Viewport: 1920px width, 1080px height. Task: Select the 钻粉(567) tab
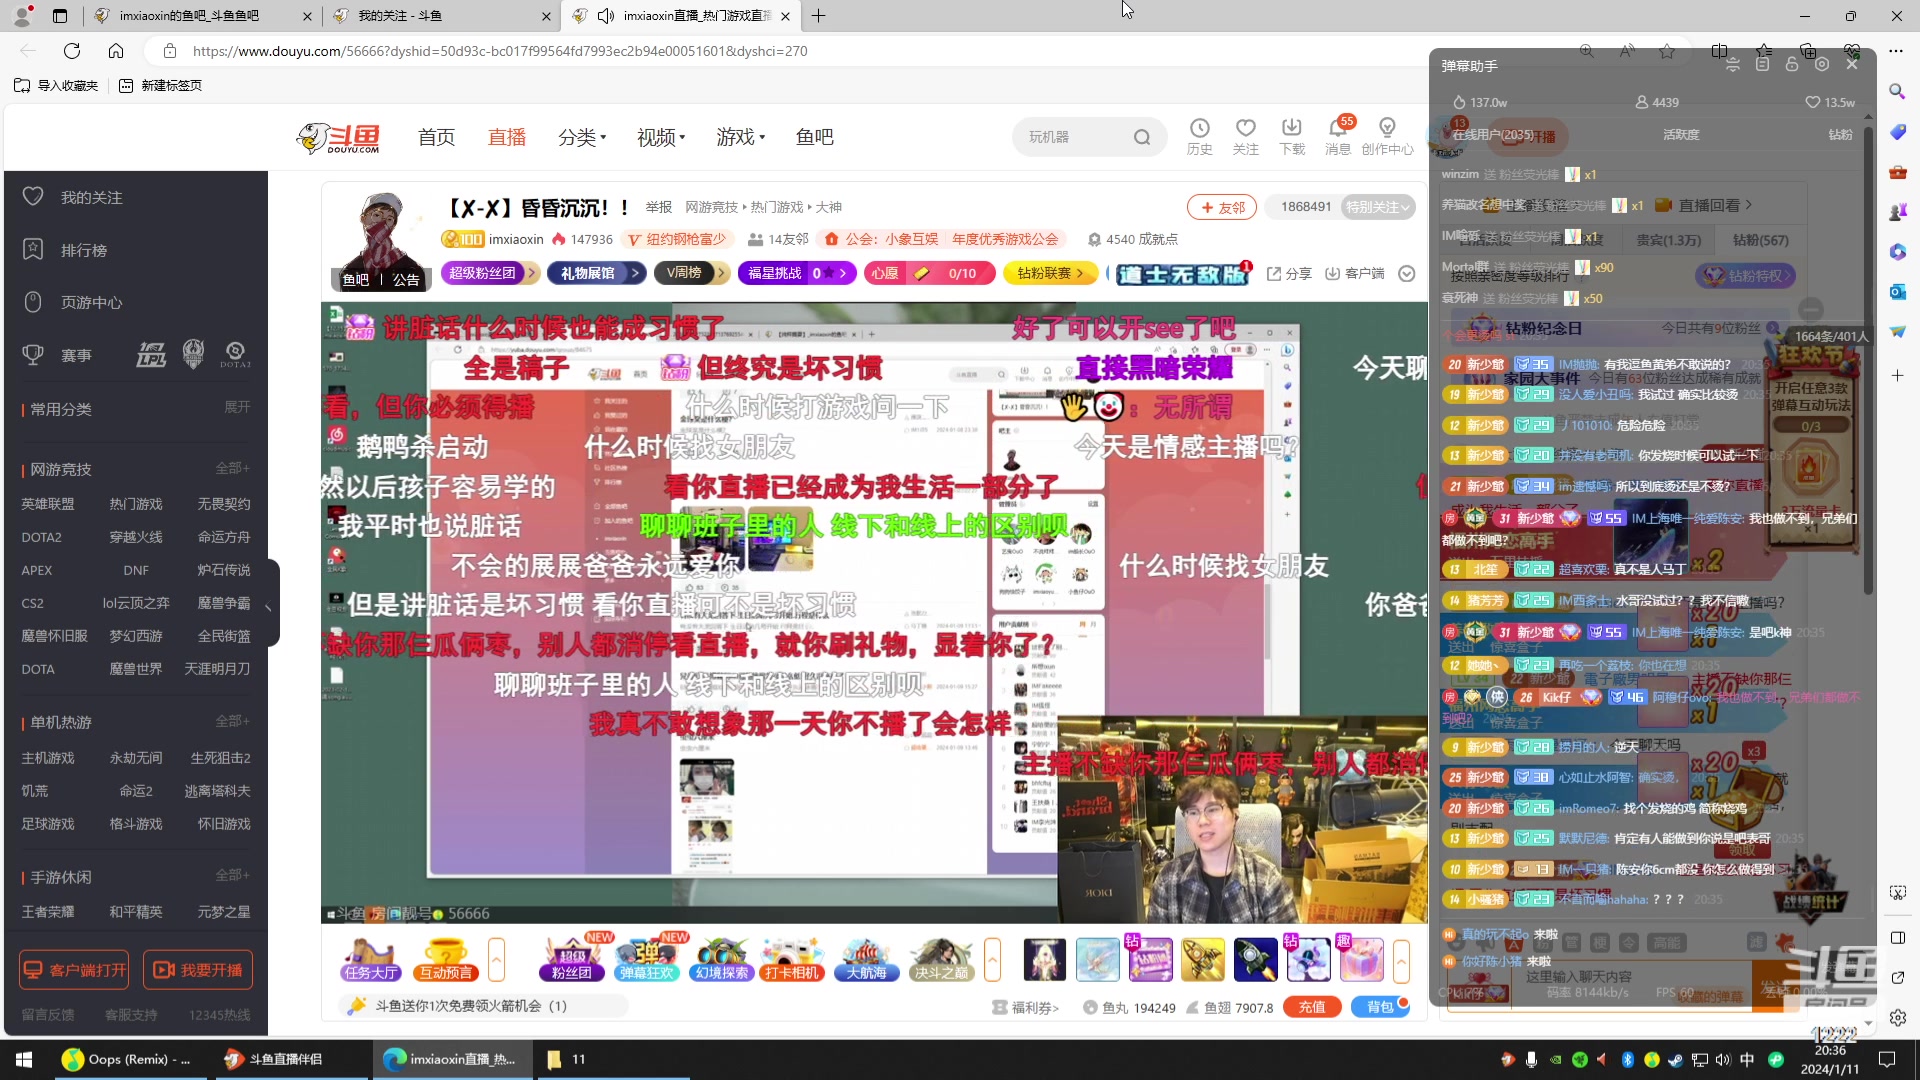tap(1760, 240)
